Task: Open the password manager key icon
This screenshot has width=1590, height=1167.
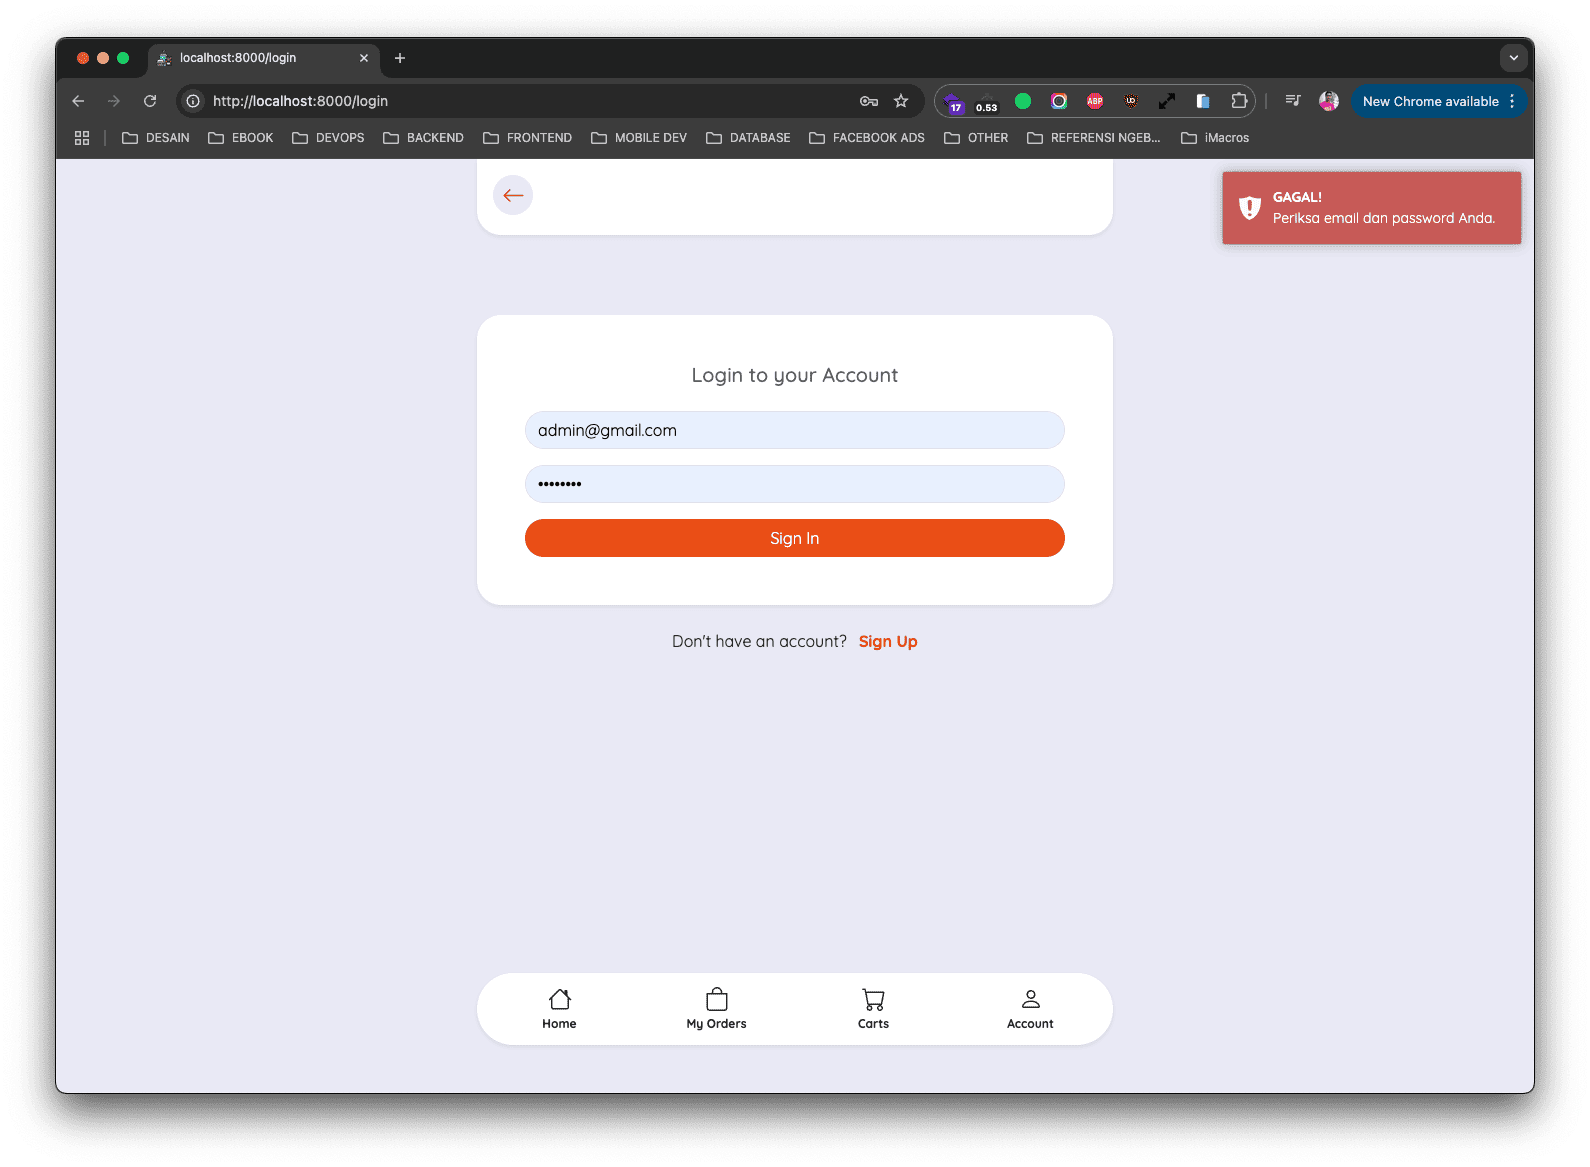Action: tap(868, 101)
